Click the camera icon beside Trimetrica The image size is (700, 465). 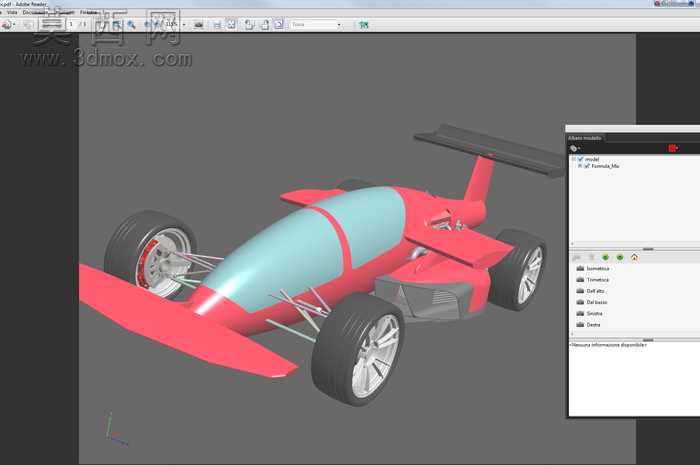(580, 279)
